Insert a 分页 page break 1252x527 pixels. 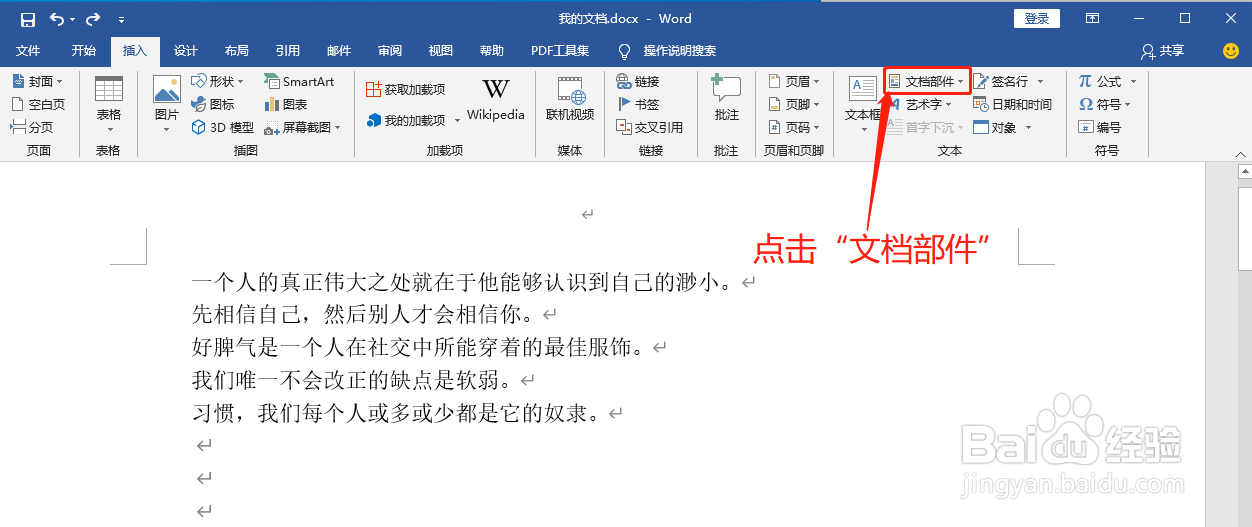point(32,127)
